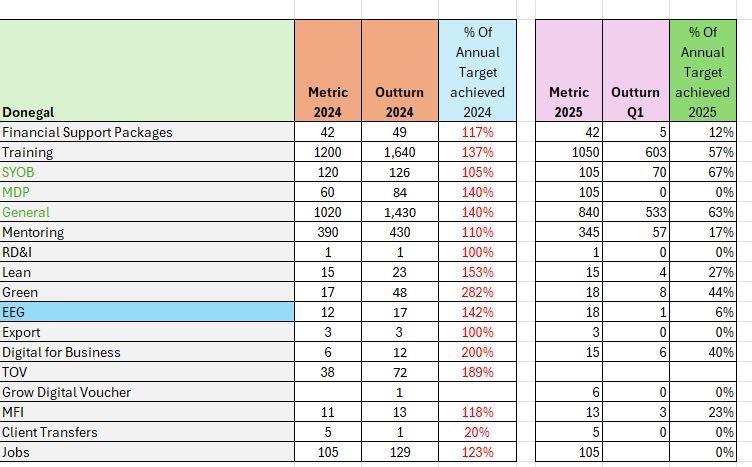Click the Metric 2024 column header
This screenshot has height=467, width=752.
tap(327, 101)
